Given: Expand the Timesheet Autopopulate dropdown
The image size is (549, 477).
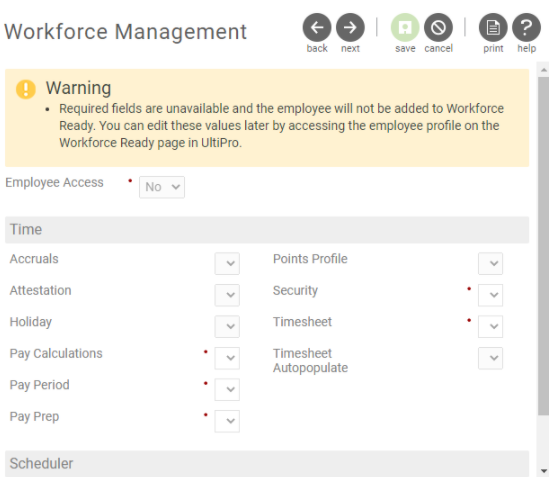Looking at the screenshot, I should 491,358.
